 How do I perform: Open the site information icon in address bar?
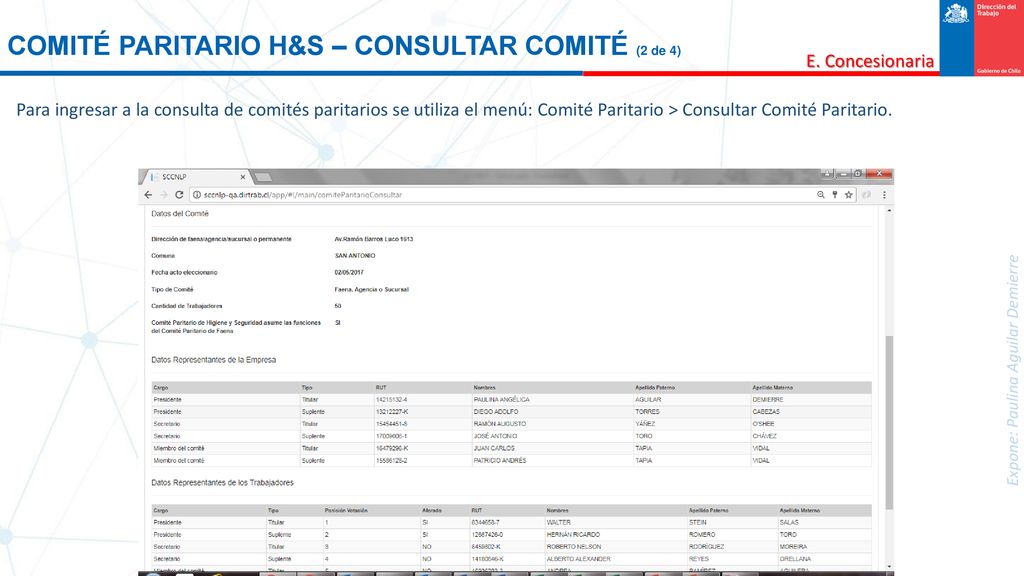(197, 195)
